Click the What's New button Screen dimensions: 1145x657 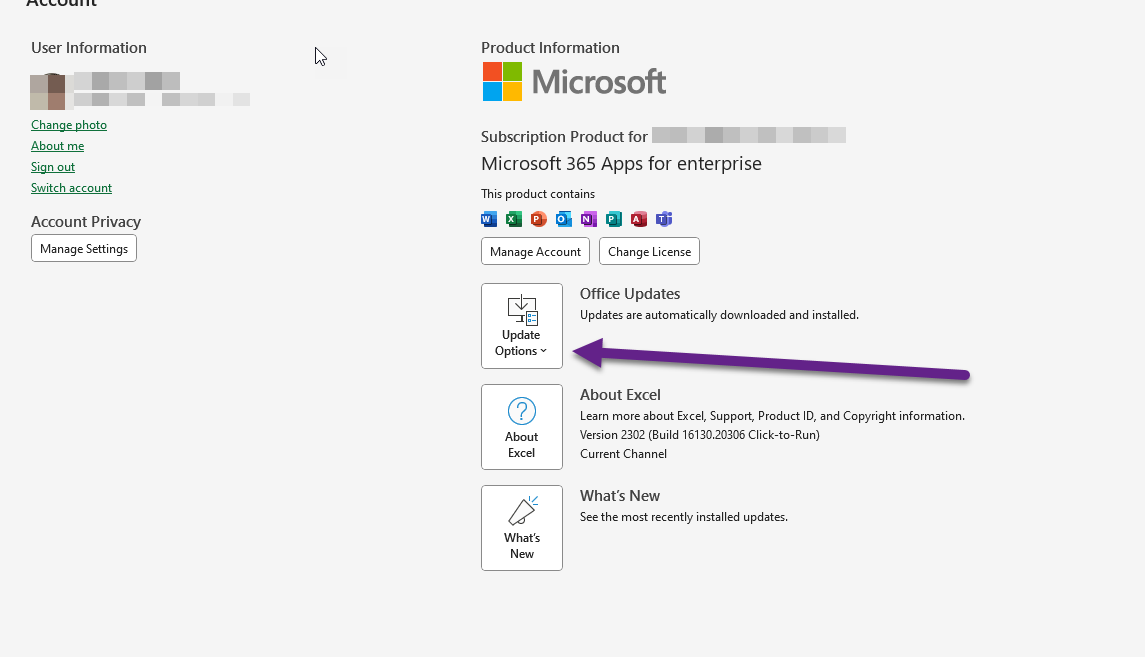click(522, 528)
